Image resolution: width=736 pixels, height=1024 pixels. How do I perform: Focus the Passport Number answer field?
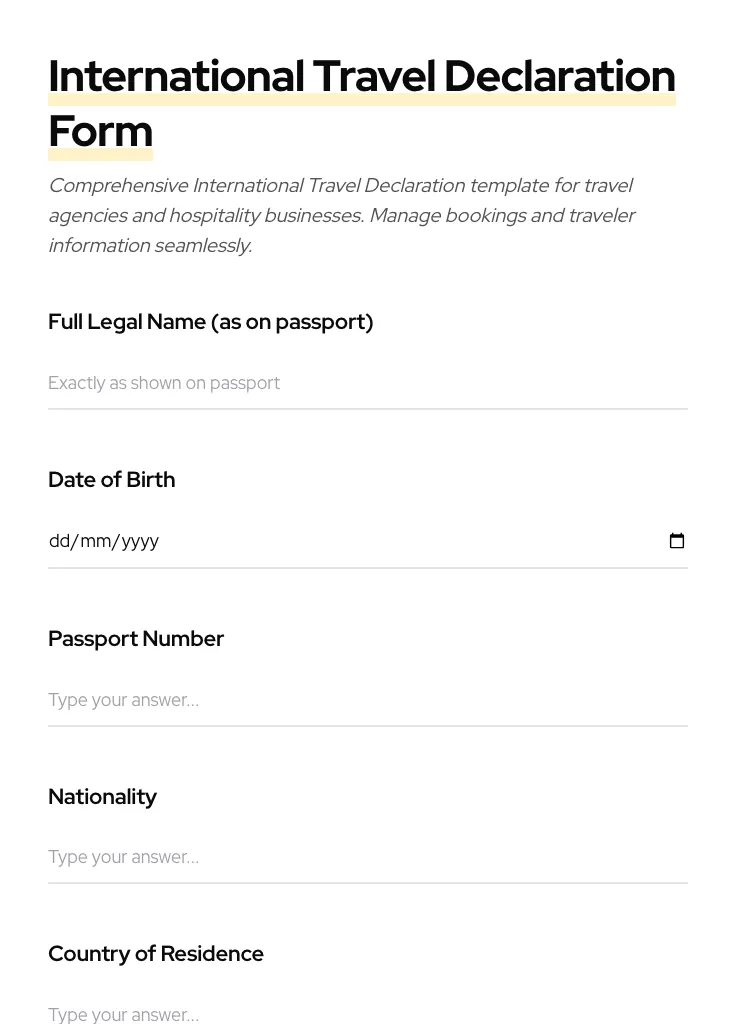(368, 700)
